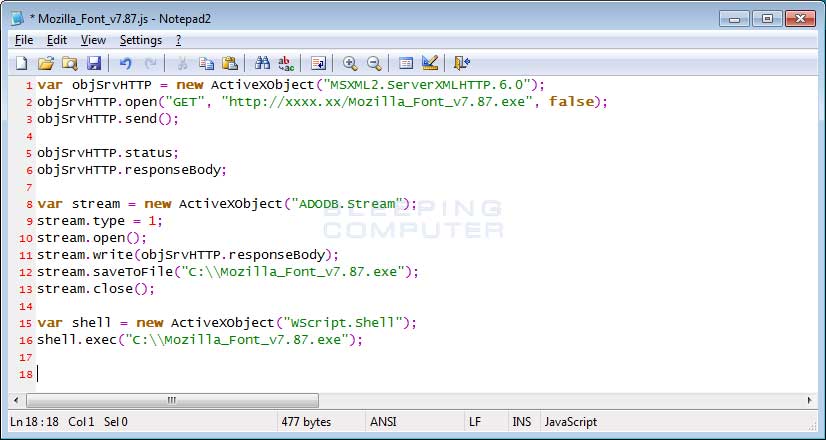Click stream.saveToFile on line 12
The image size is (826, 440).
[x=105, y=272]
